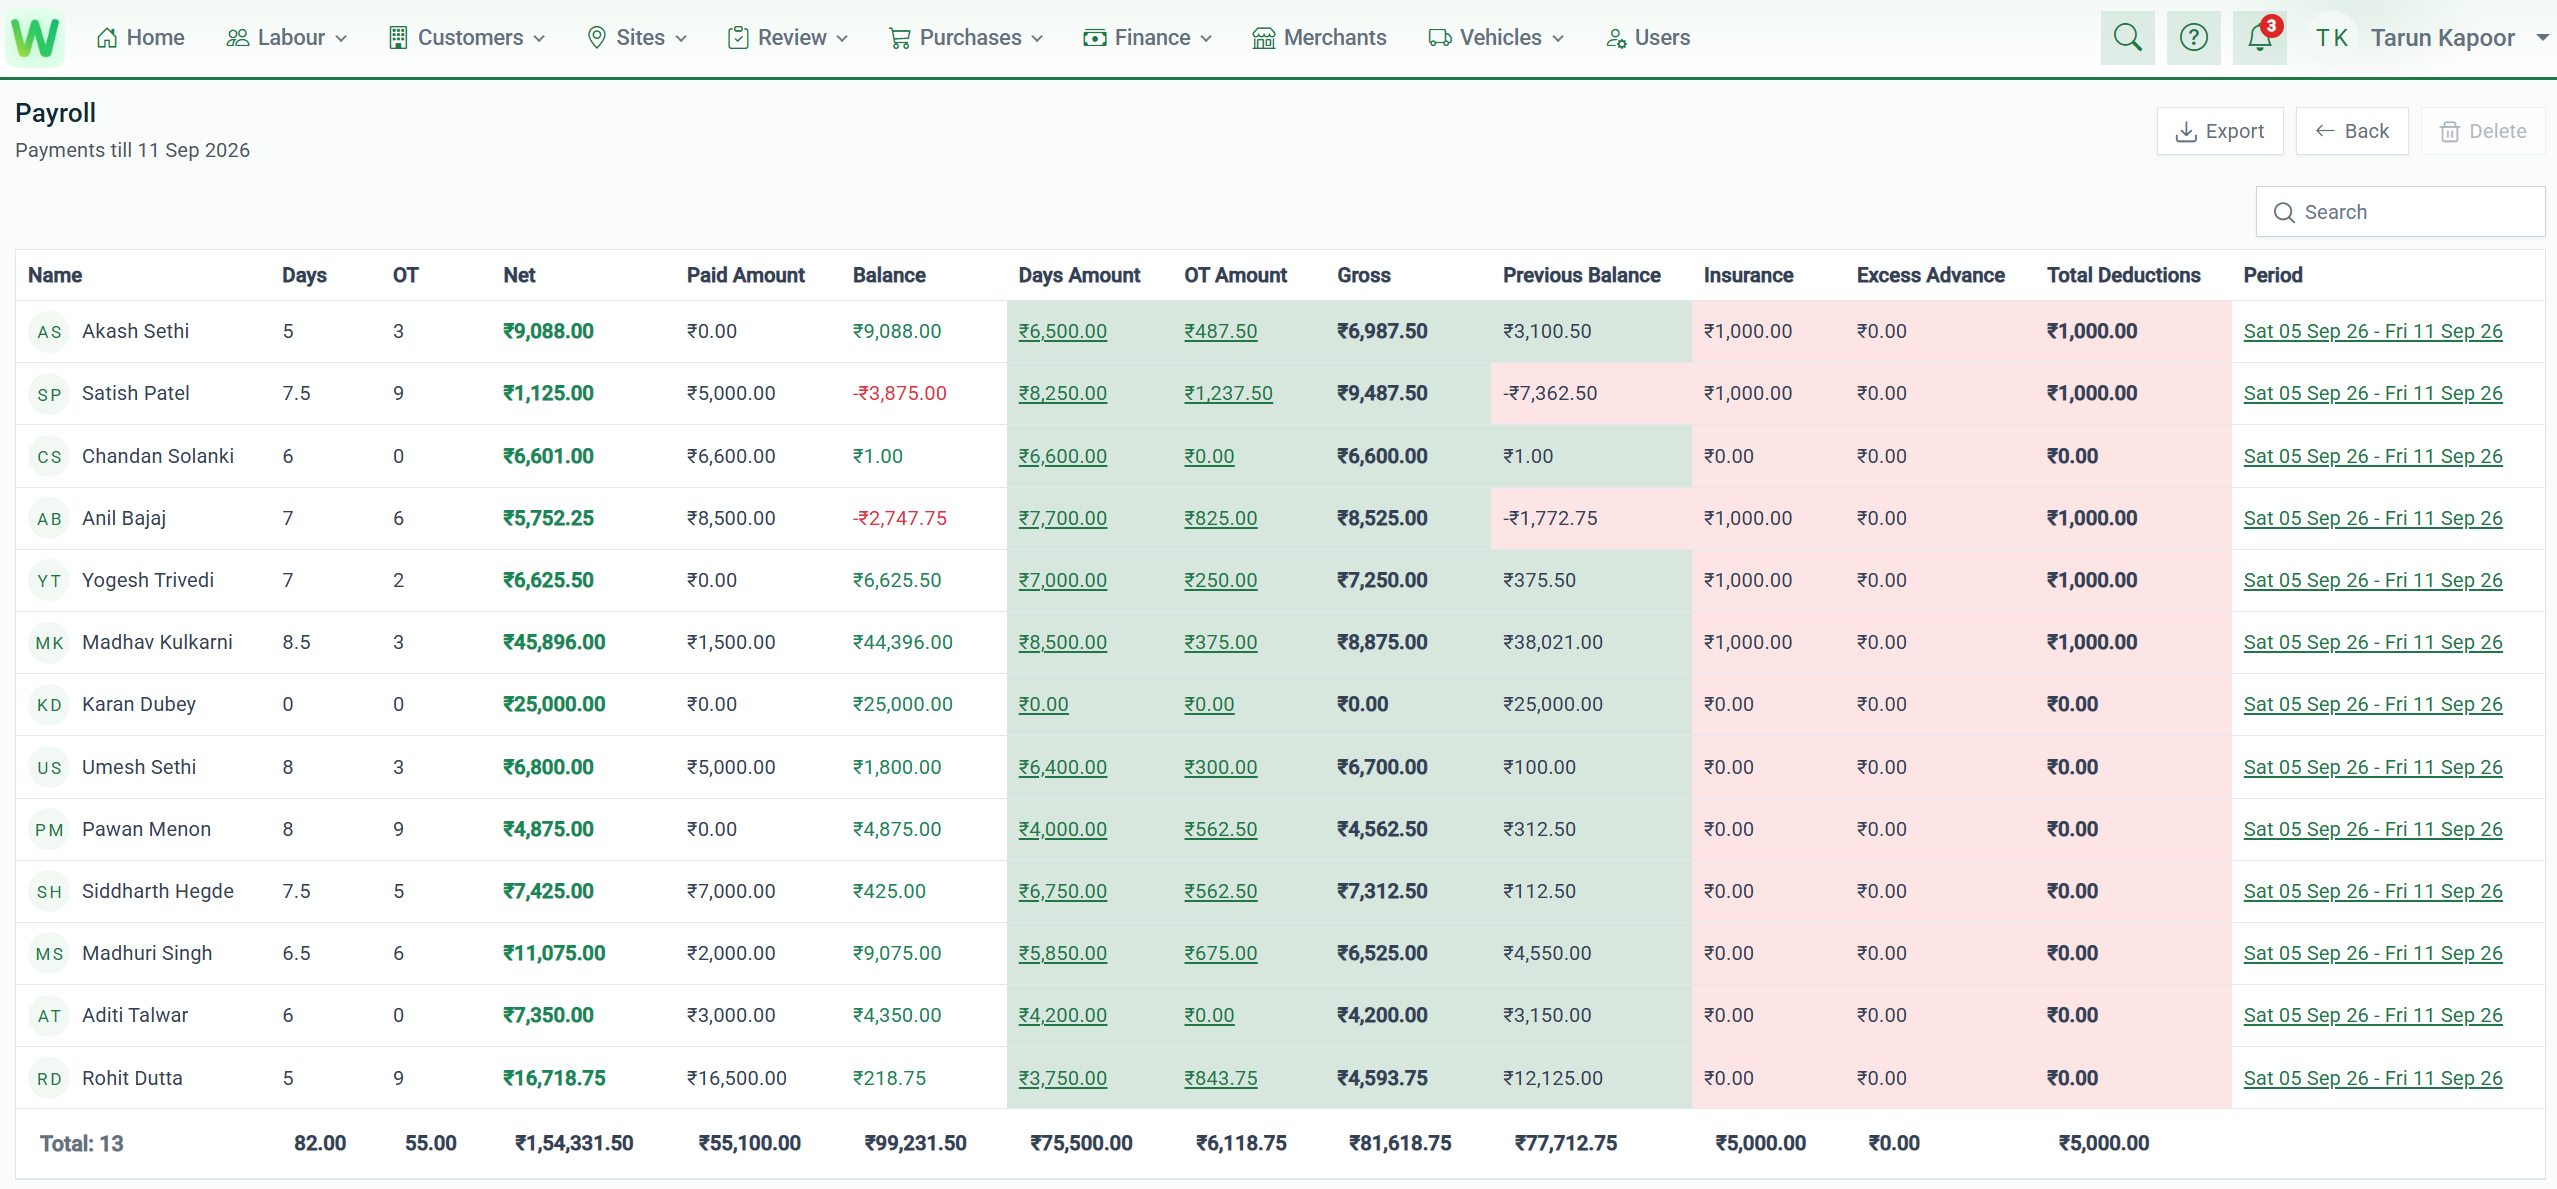Click the Users icon in navbar

[x=1615, y=38]
